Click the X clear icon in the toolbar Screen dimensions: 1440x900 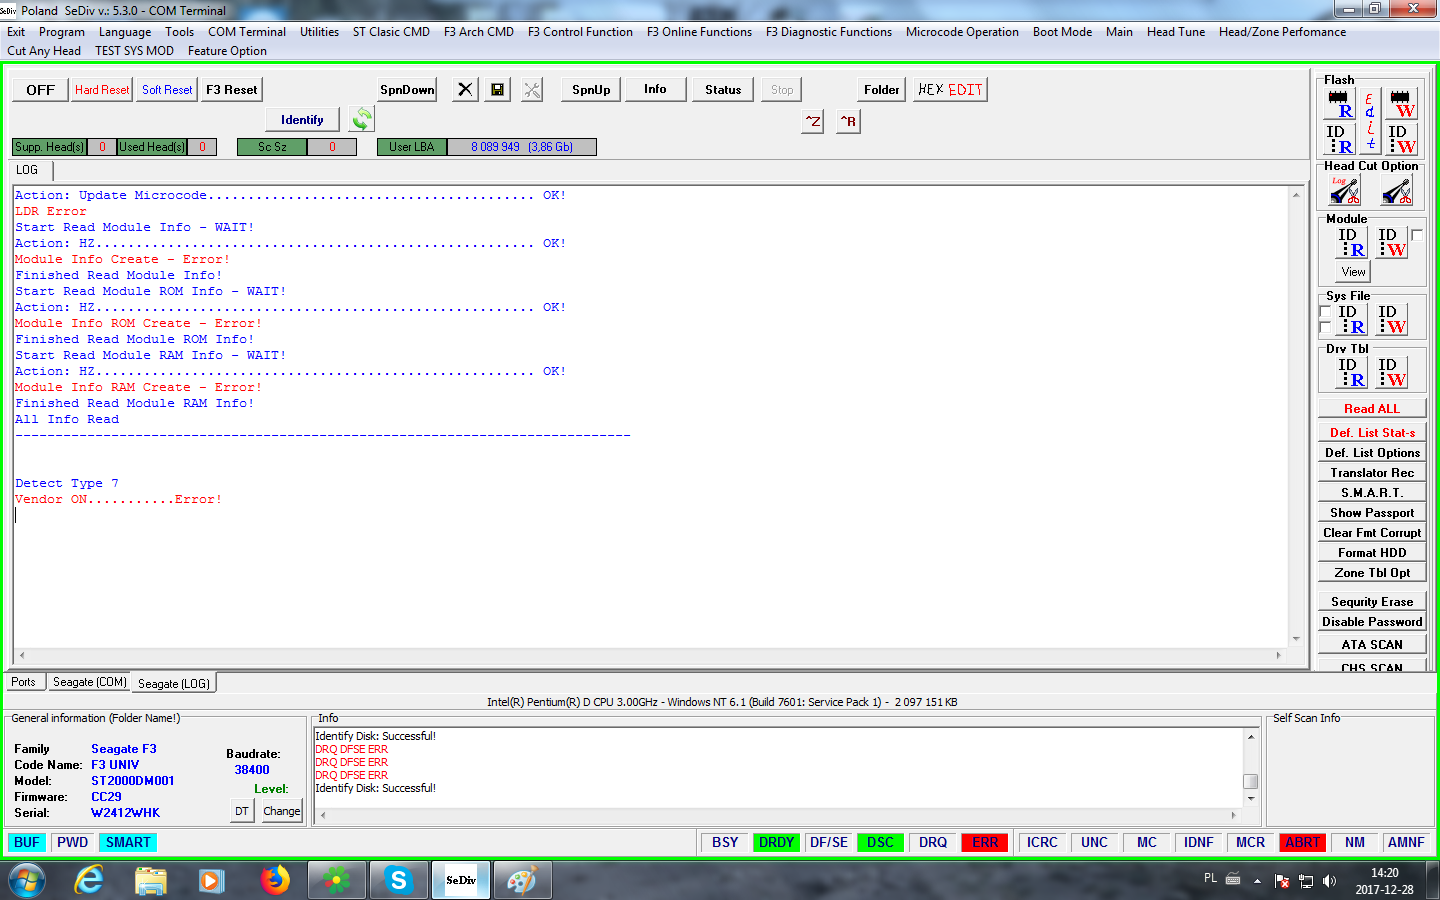tap(465, 90)
